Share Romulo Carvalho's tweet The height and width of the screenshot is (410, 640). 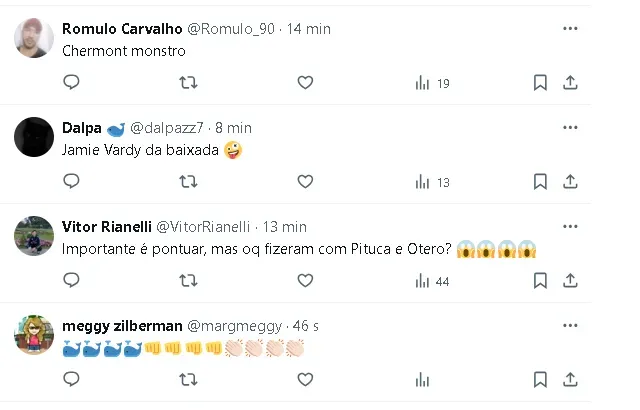coord(570,83)
